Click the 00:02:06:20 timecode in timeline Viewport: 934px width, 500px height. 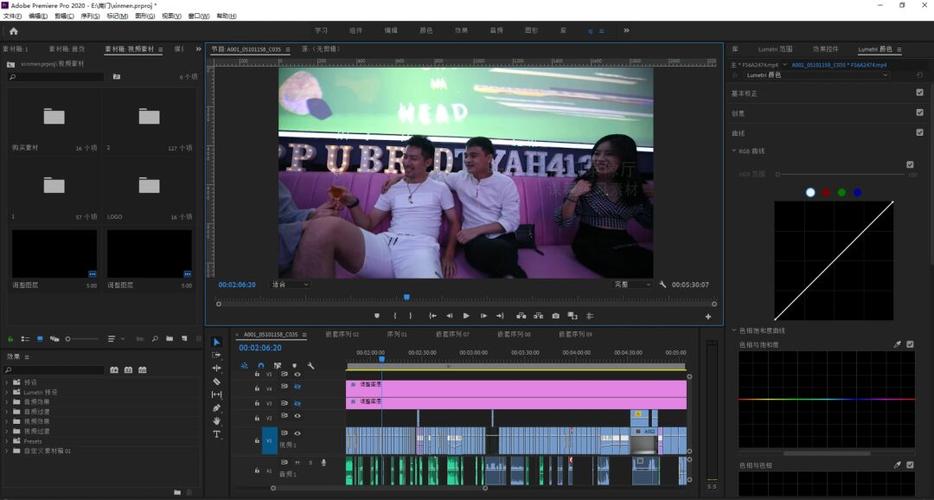[260, 348]
